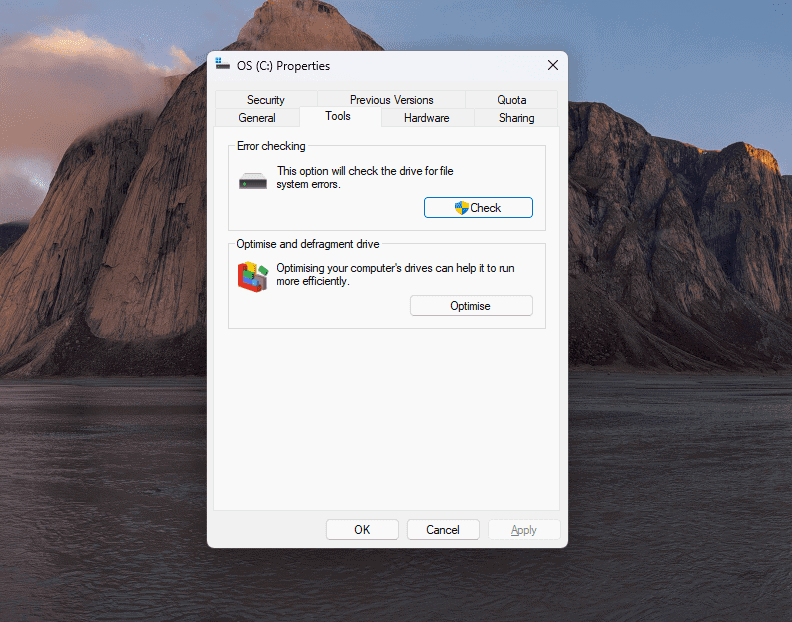Screen dimensions: 792x622
Task: Click the Optimise button
Action: [471, 306]
